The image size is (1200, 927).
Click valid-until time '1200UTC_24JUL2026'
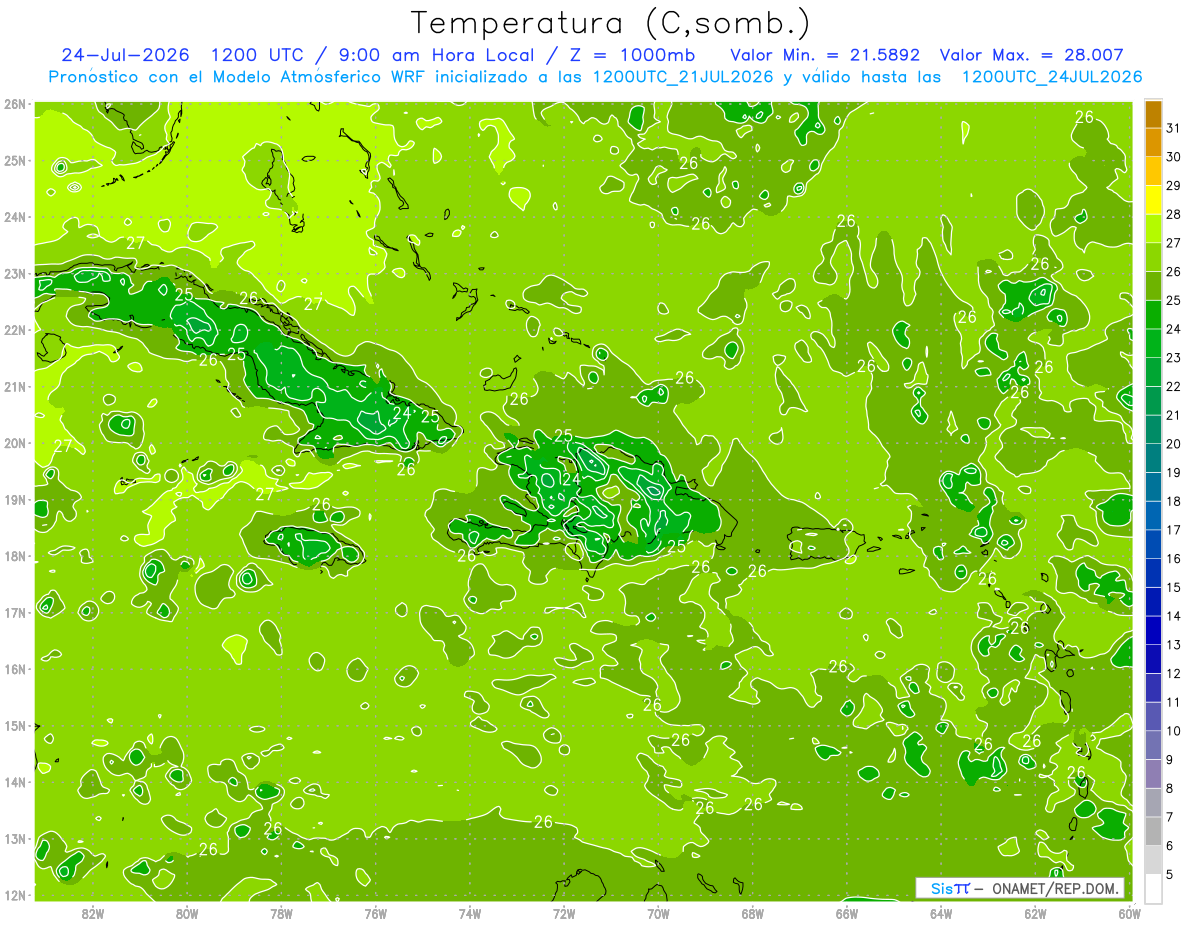point(1052,77)
